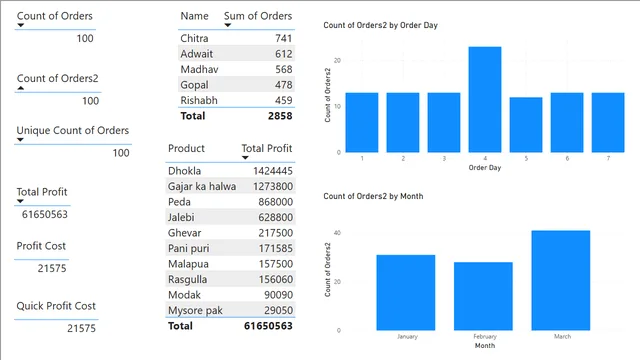Select the Mysore pak product row
Viewport: 640px width, 360px height.
[x=231, y=310]
